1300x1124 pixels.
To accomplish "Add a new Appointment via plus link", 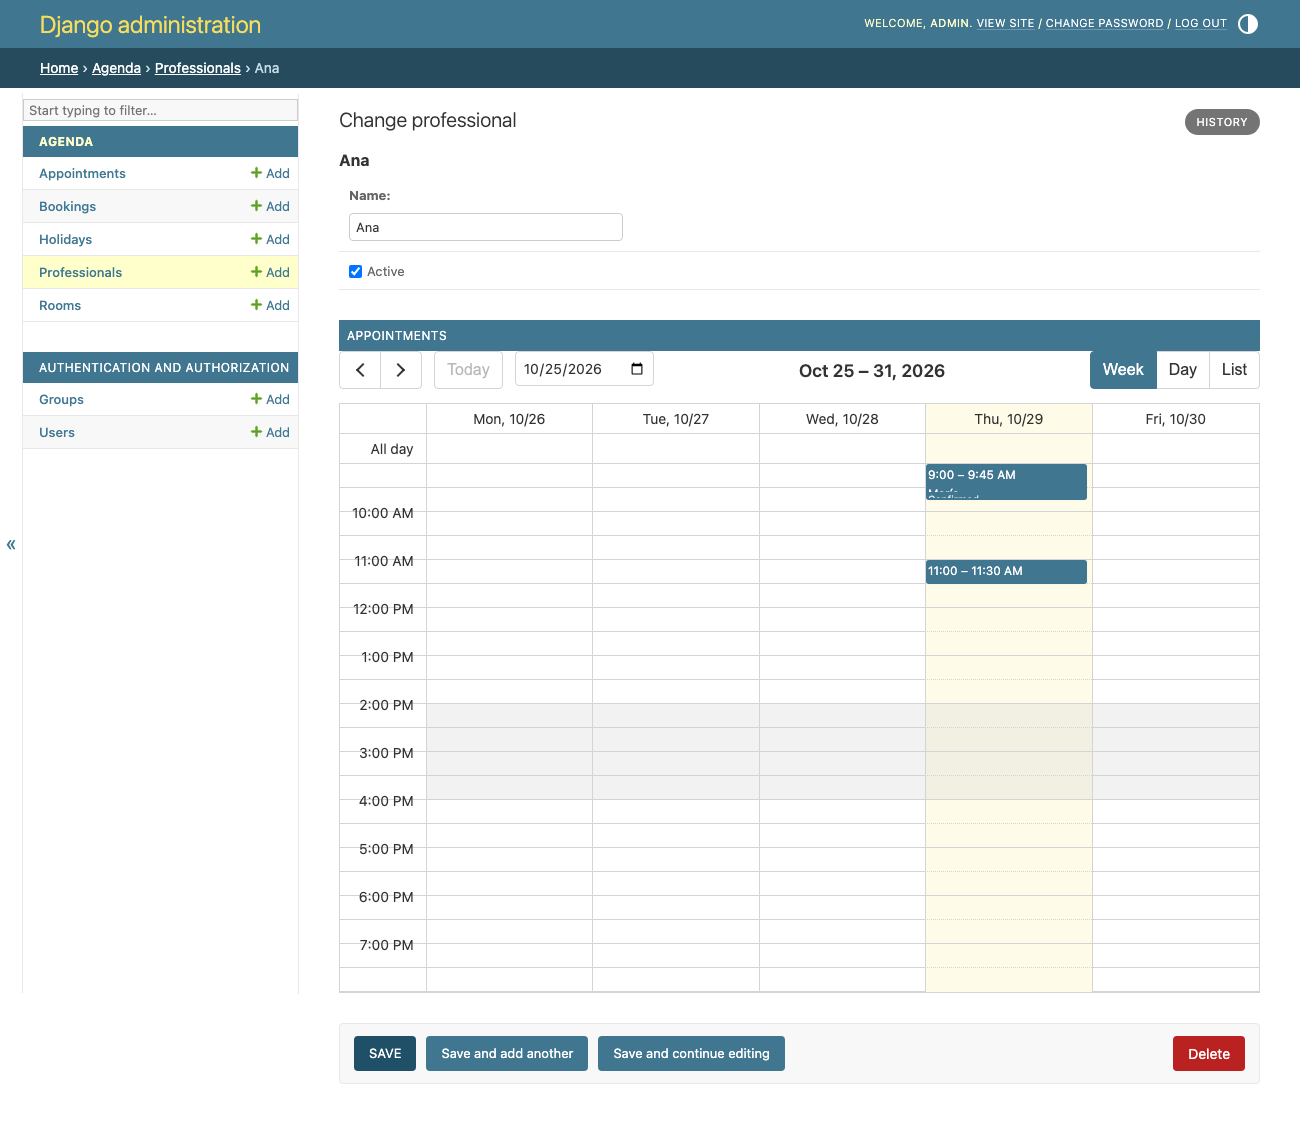I will click(270, 173).
